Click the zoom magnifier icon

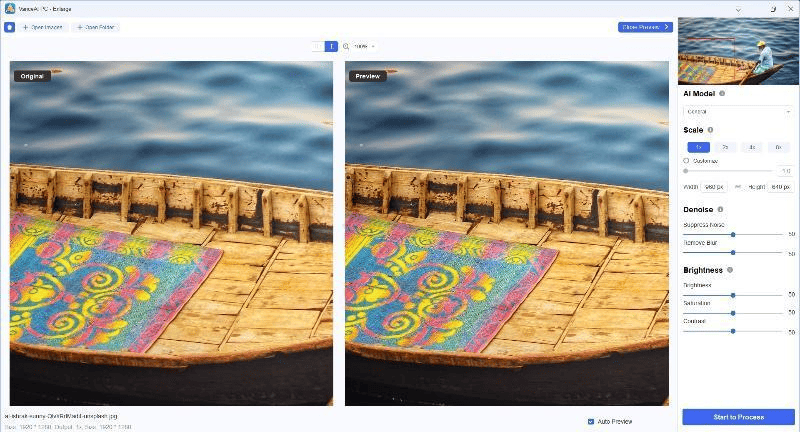tap(346, 46)
